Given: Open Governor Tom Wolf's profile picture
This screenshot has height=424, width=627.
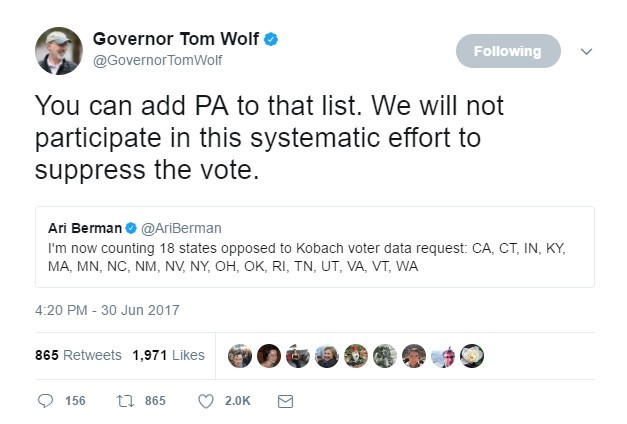Looking at the screenshot, I should (x=58, y=51).
